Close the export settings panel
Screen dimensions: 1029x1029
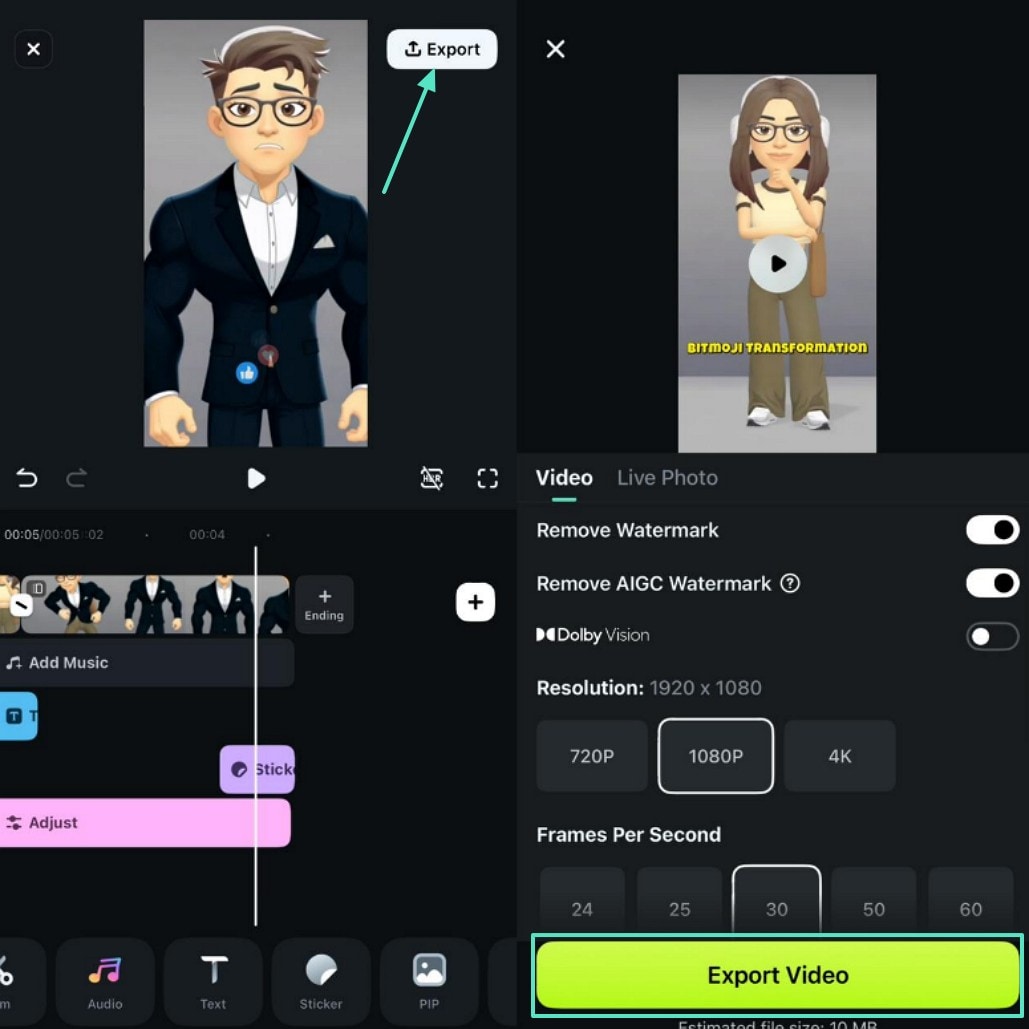[x=555, y=49]
